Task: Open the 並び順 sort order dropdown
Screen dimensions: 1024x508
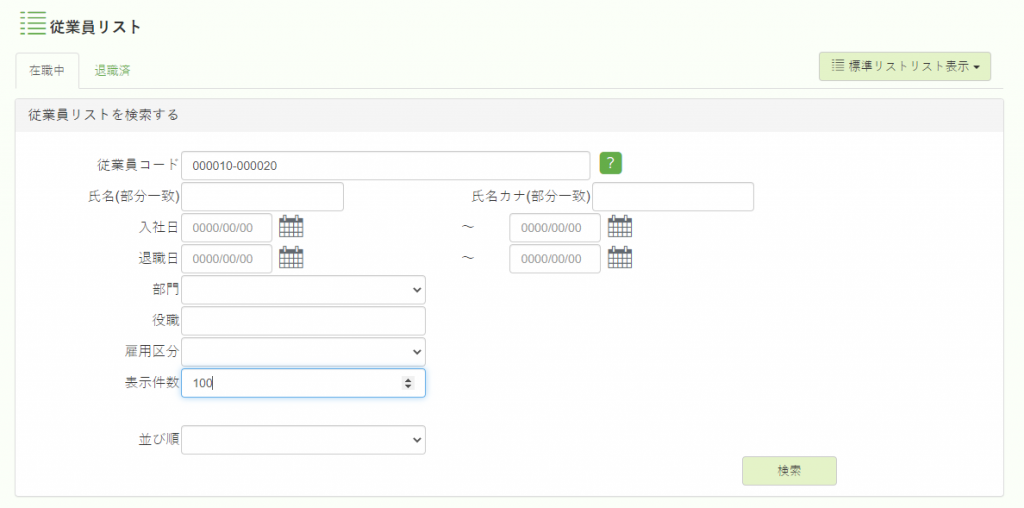Action: click(304, 439)
